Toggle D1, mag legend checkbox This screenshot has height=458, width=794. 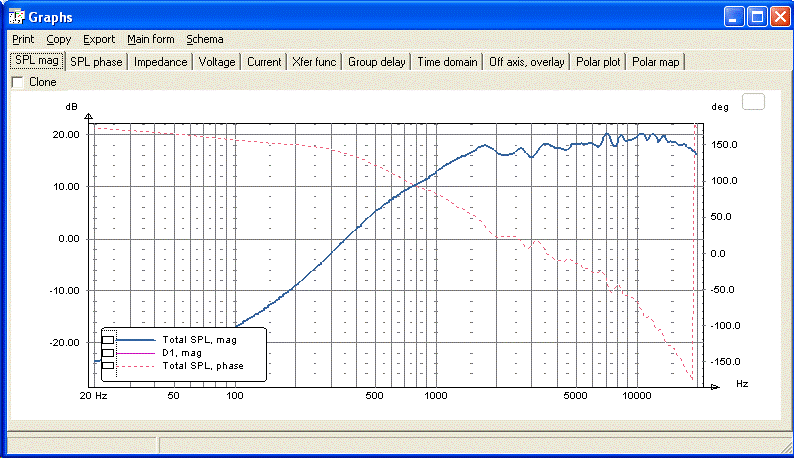[x=108, y=353]
